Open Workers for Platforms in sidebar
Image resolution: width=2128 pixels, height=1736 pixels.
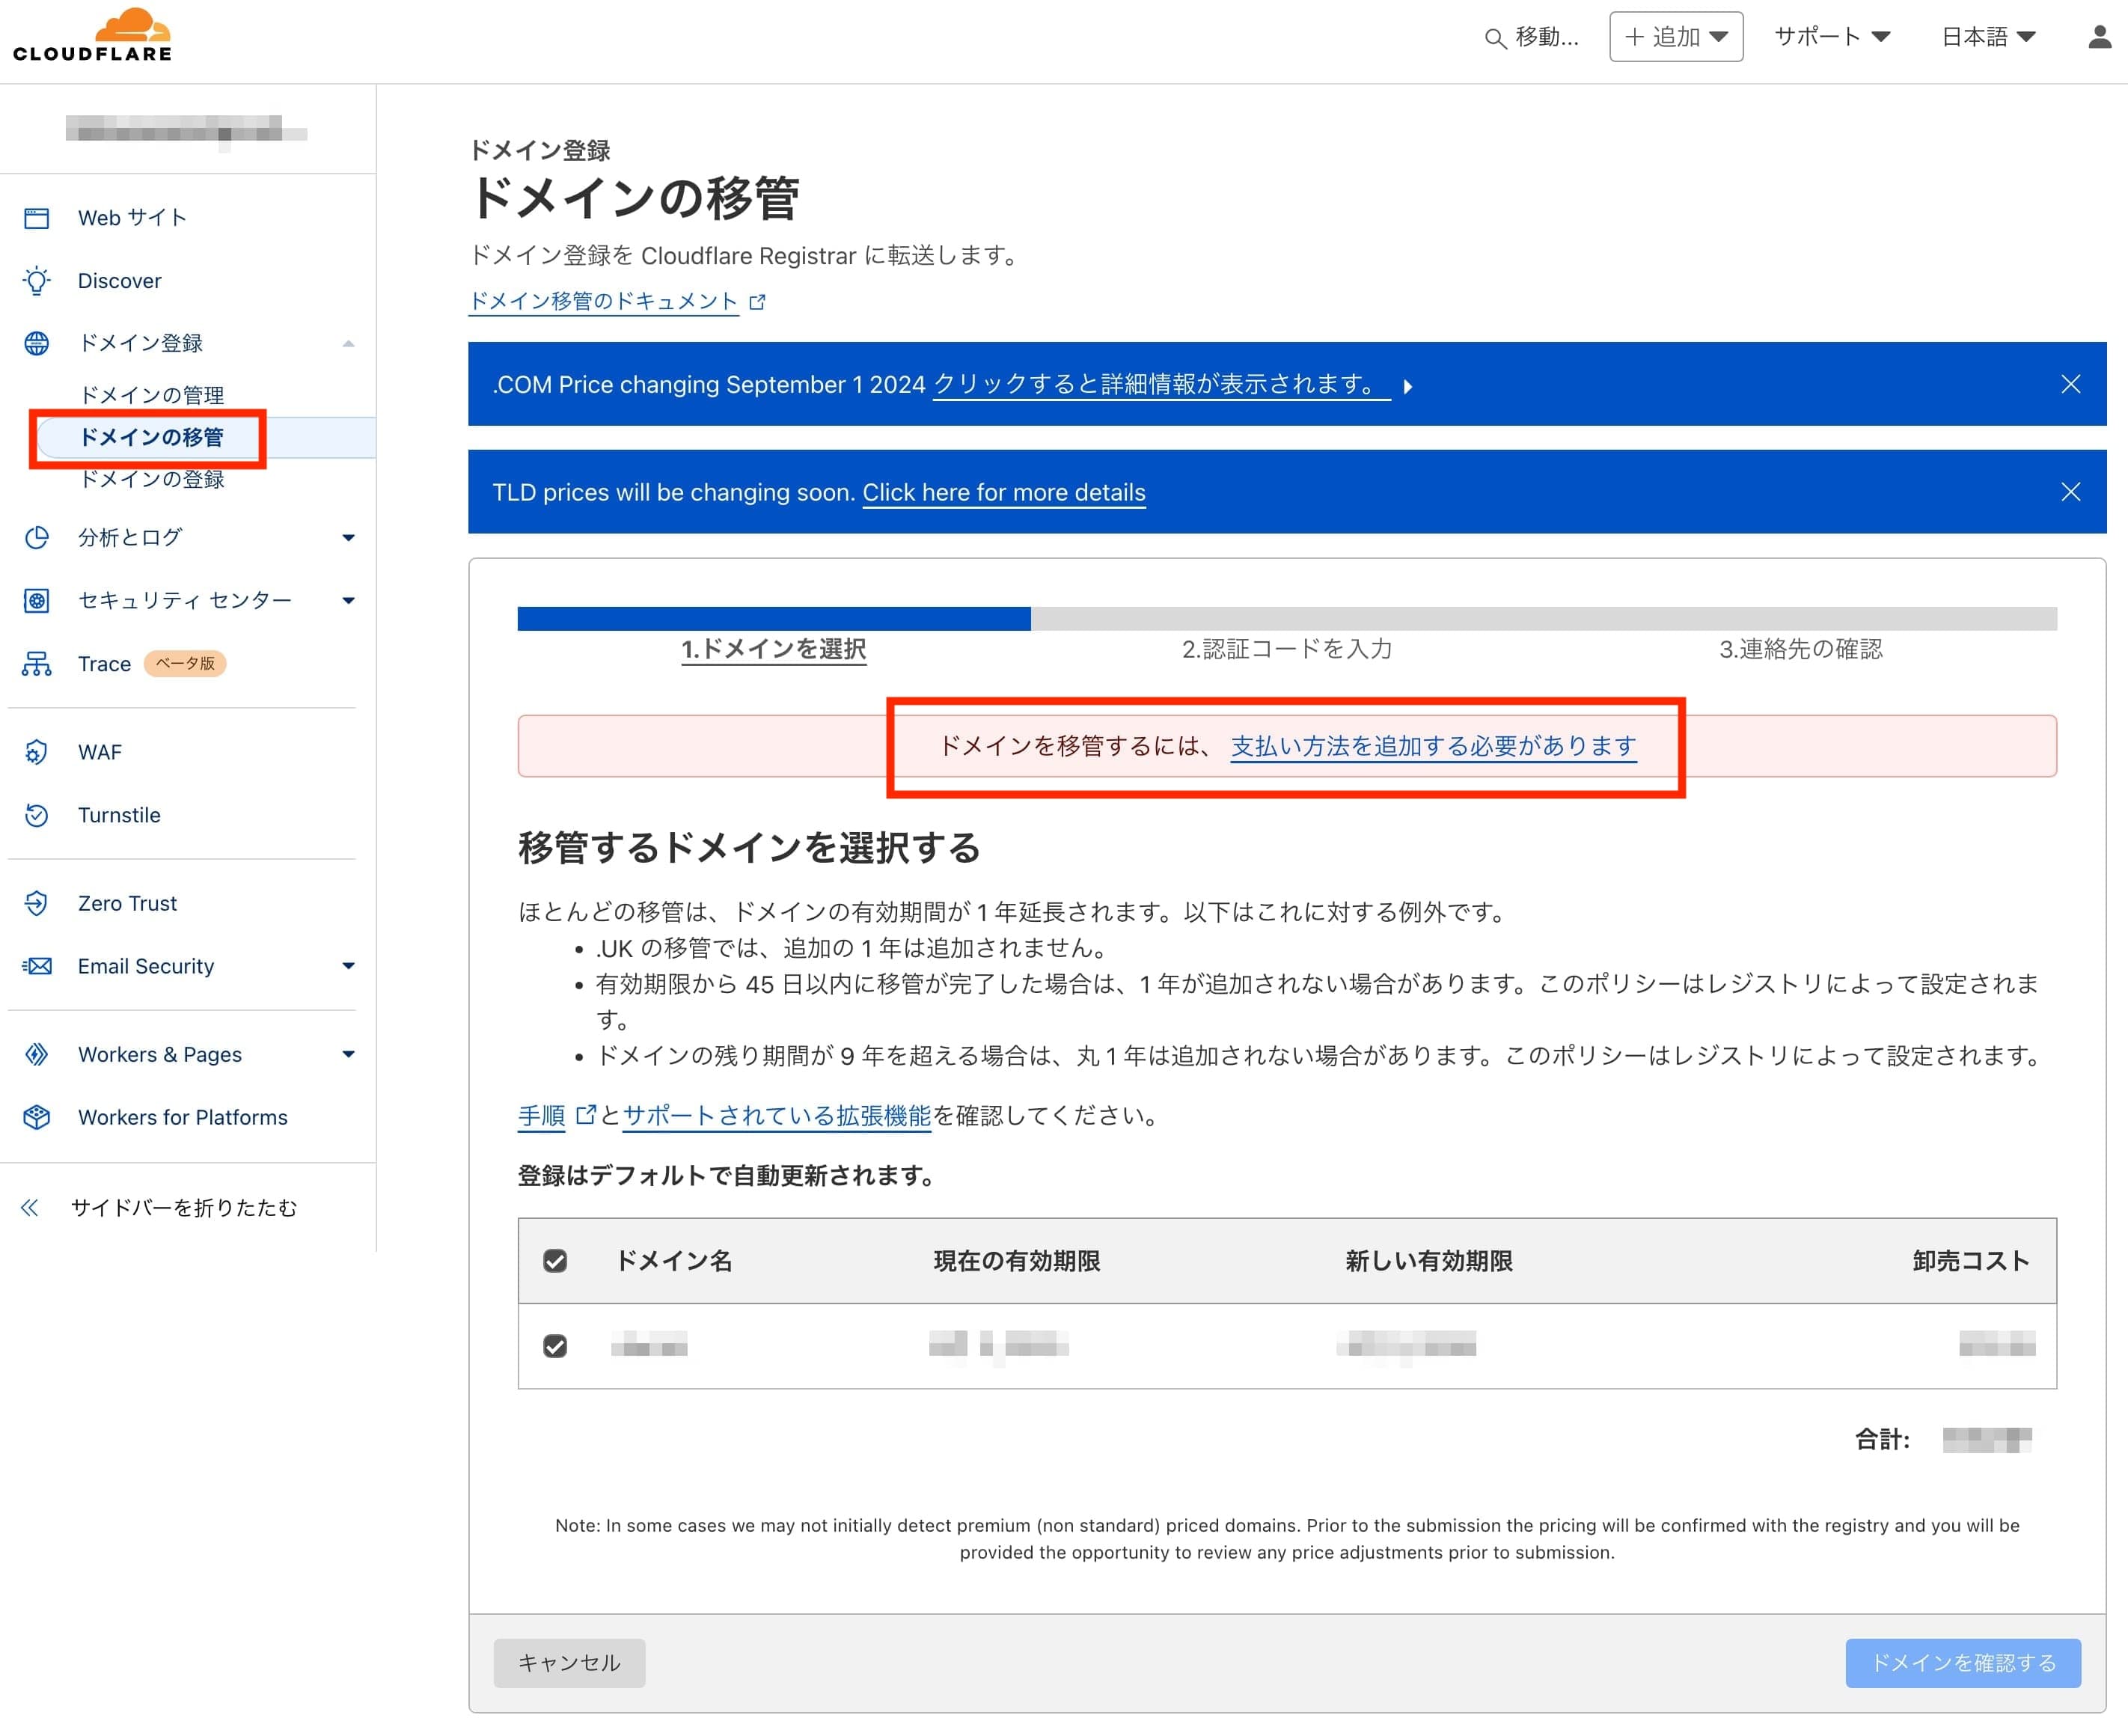point(183,1117)
